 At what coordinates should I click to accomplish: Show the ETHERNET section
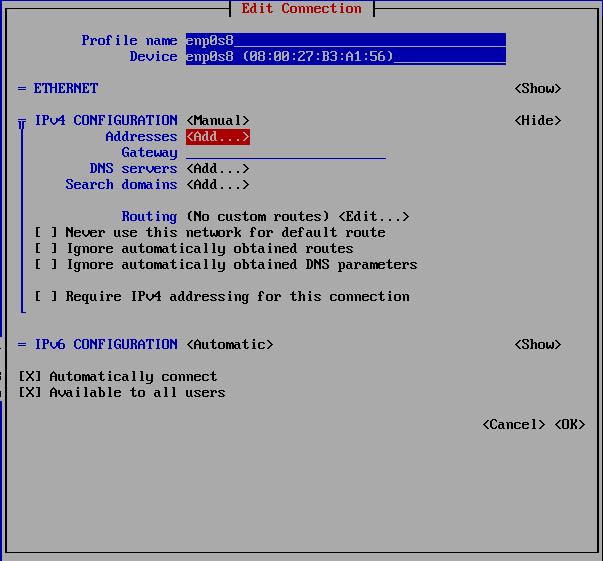[538, 88]
